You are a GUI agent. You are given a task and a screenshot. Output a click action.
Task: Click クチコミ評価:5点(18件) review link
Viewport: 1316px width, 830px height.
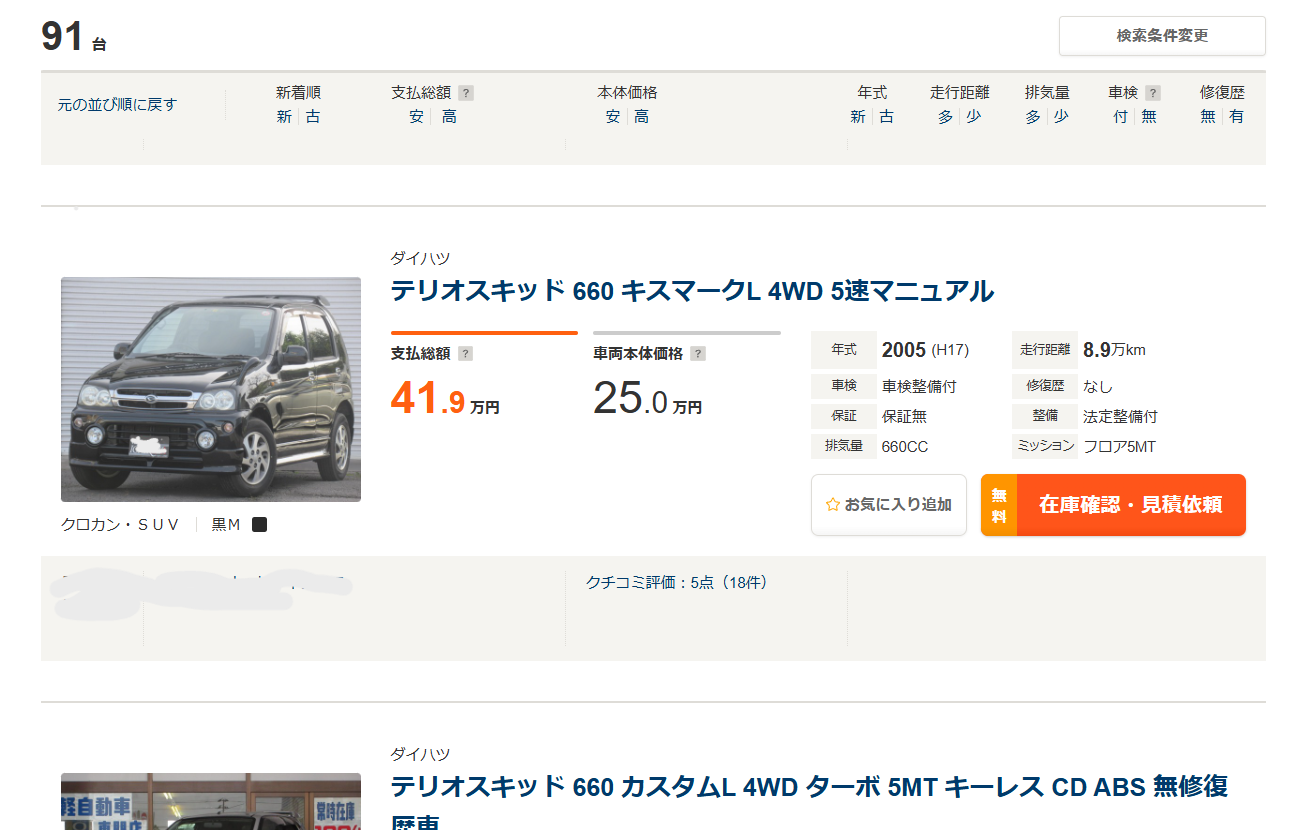[x=677, y=582]
